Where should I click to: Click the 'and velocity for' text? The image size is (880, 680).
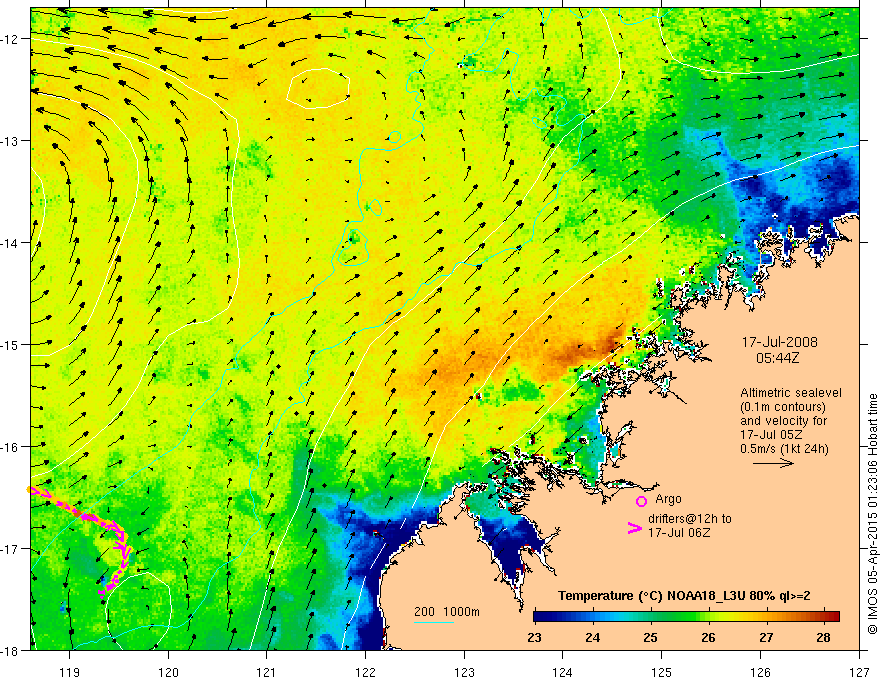783,421
